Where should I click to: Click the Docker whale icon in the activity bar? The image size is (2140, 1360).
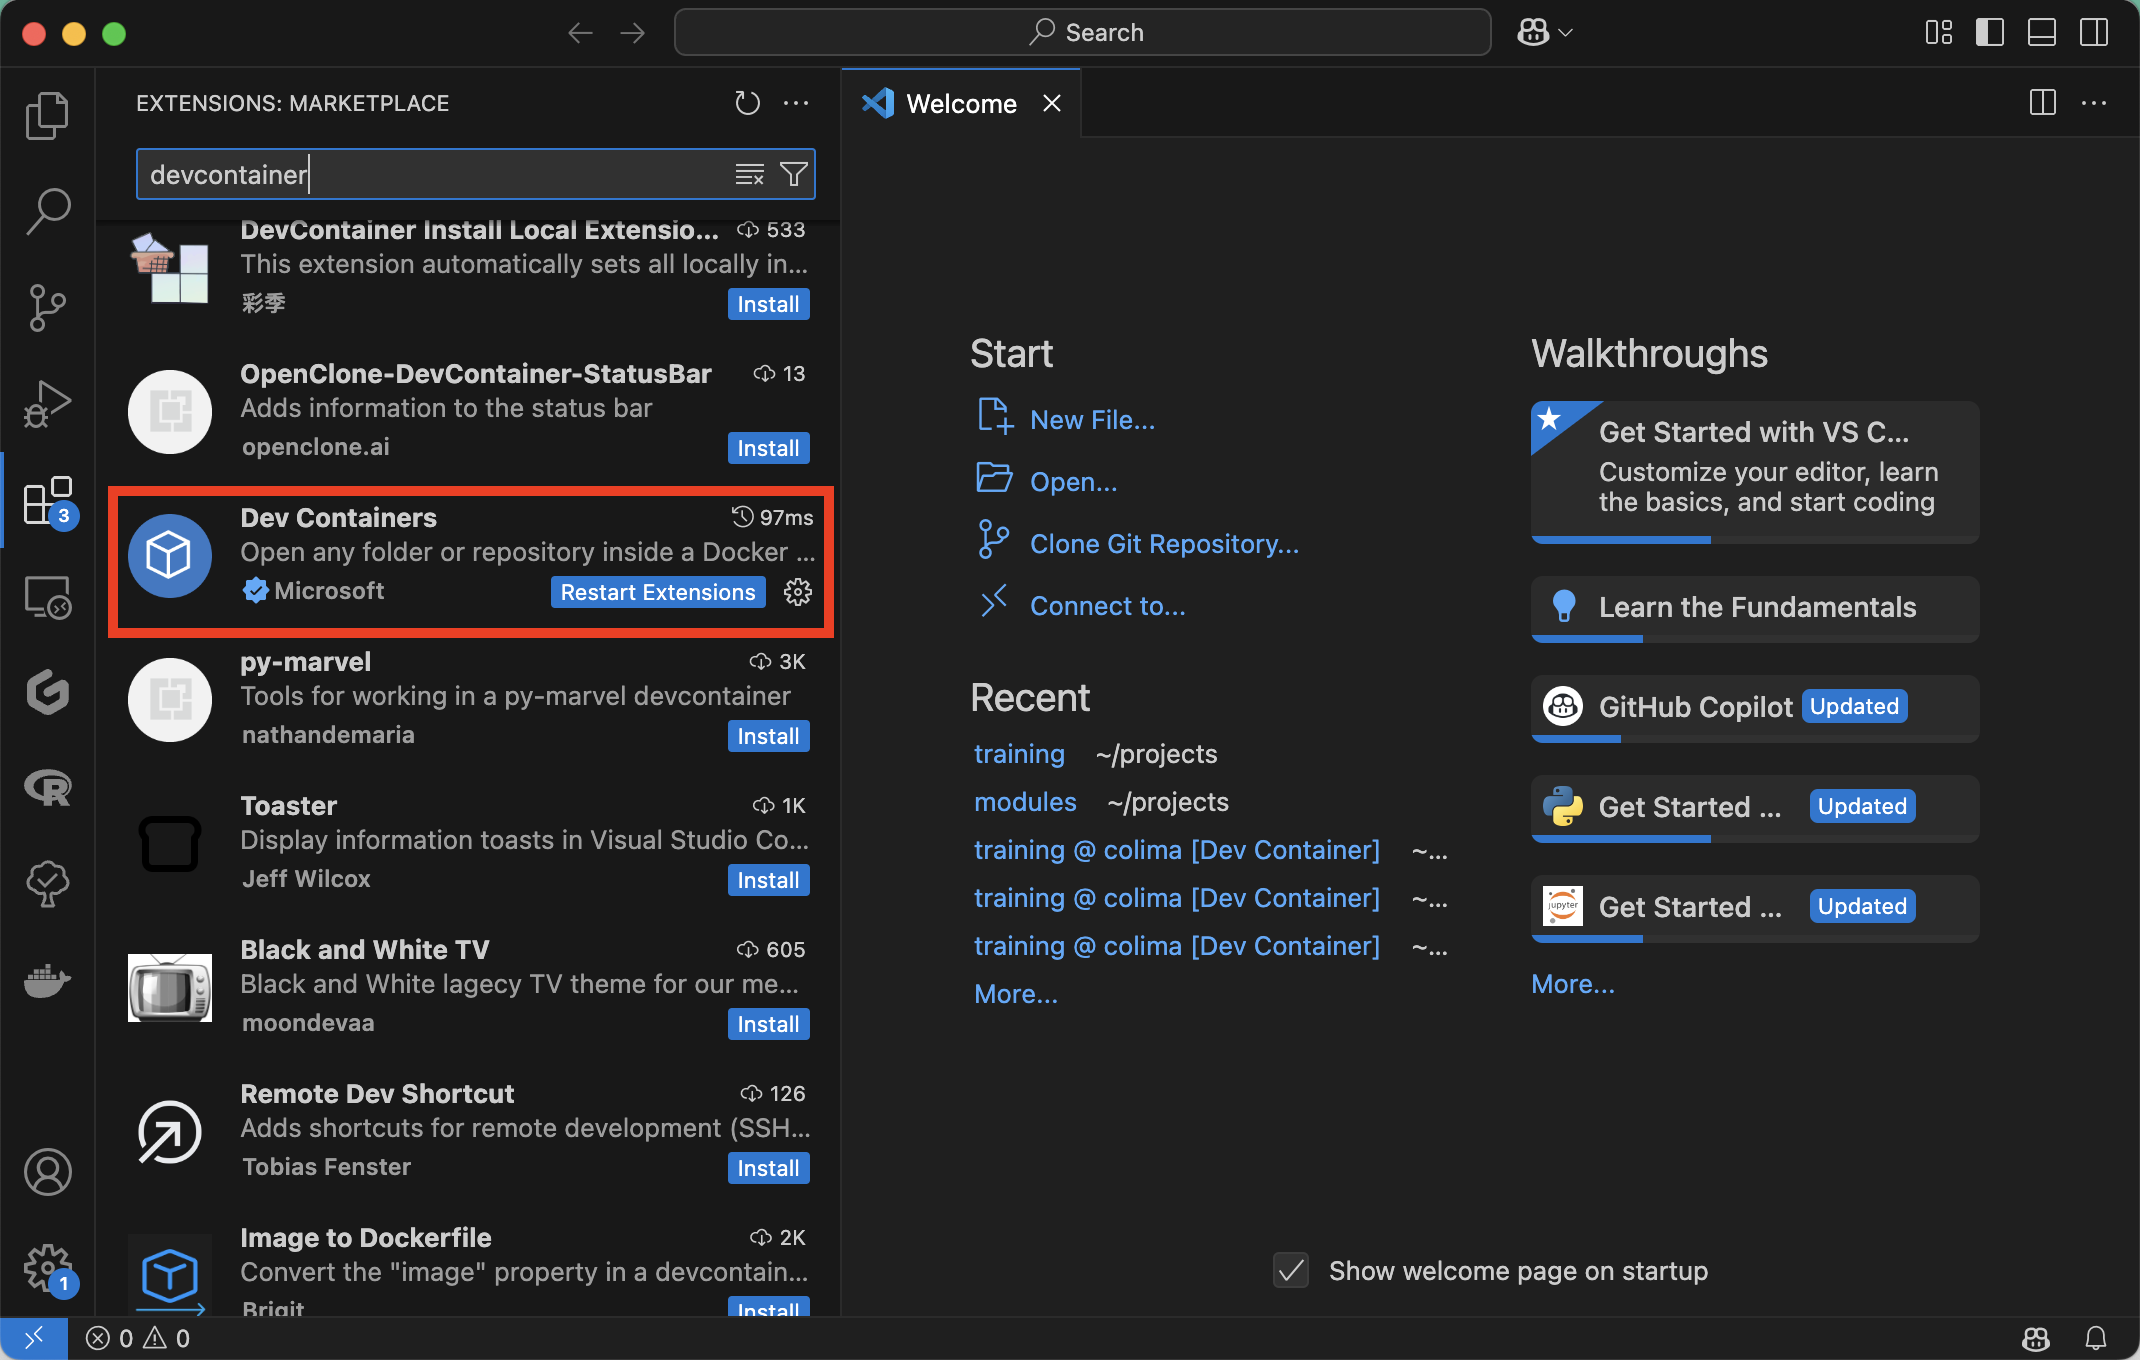tap(47, 981)
